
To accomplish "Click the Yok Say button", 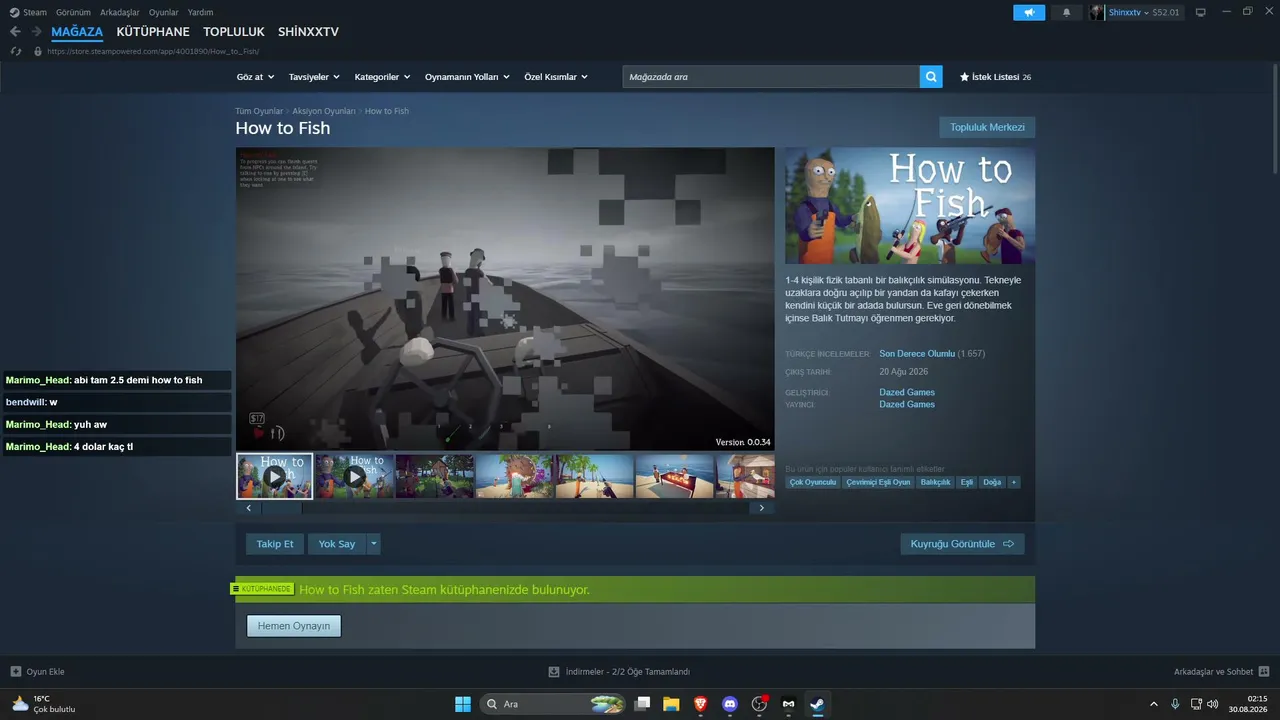I will [x=337, y=544].
